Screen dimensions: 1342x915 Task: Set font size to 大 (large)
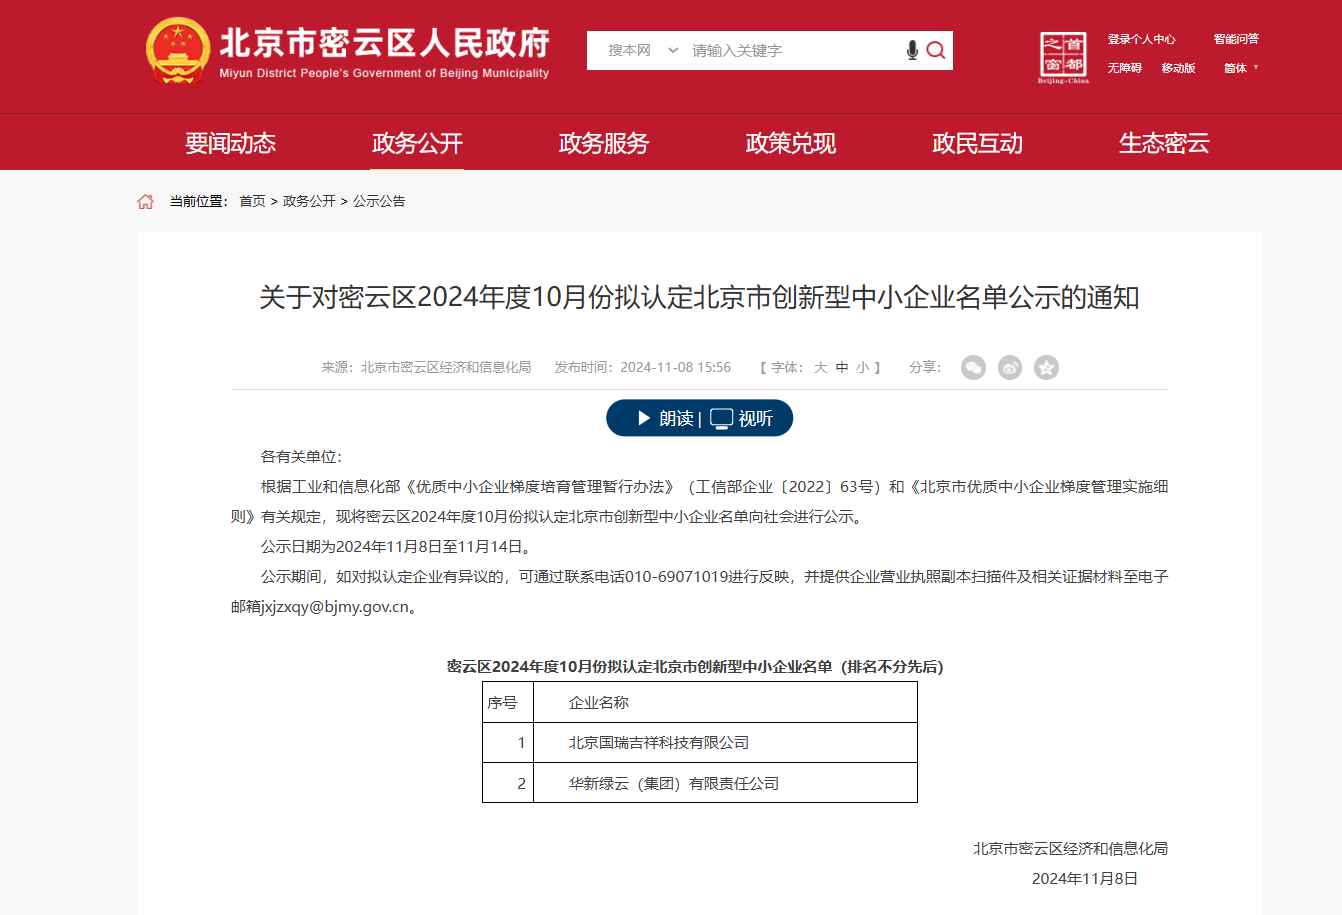(820, 368)
